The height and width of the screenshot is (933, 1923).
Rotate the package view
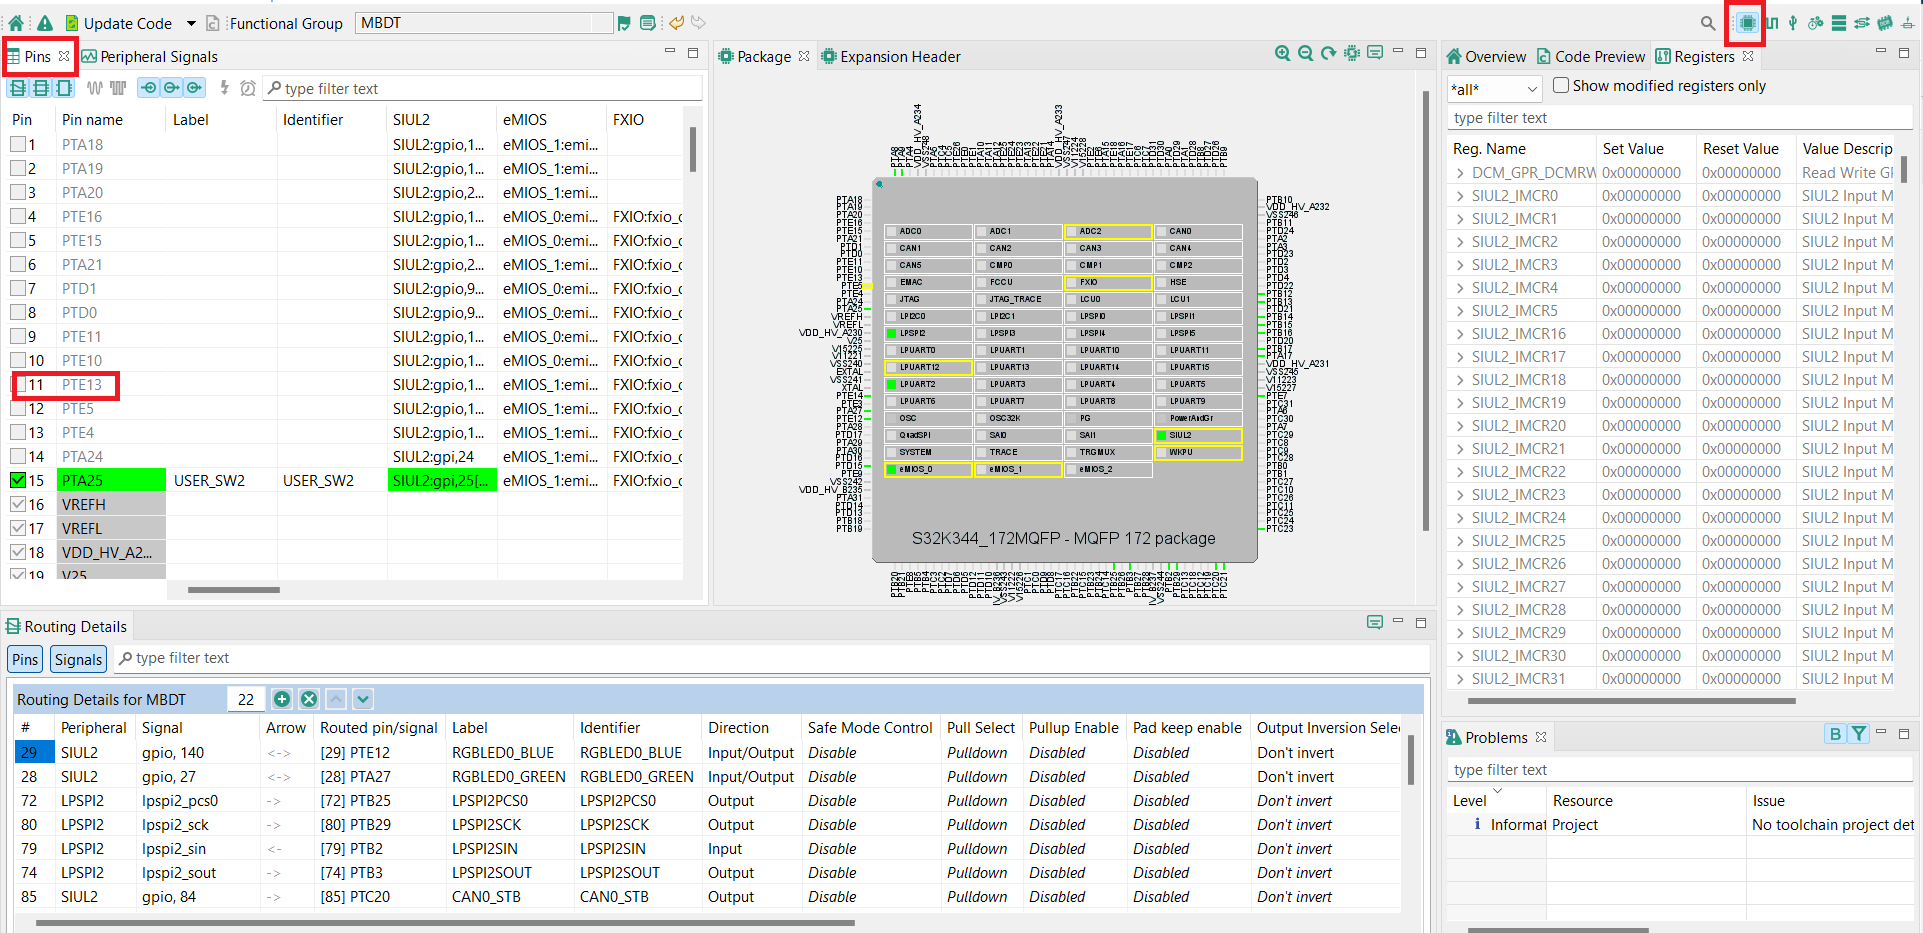click(x=1328, y=54)
